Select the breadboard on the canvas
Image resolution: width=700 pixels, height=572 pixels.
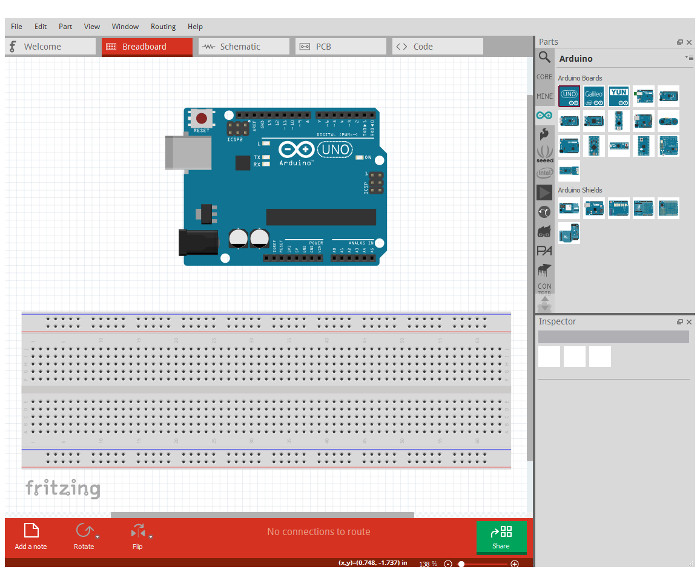[266, 391]
